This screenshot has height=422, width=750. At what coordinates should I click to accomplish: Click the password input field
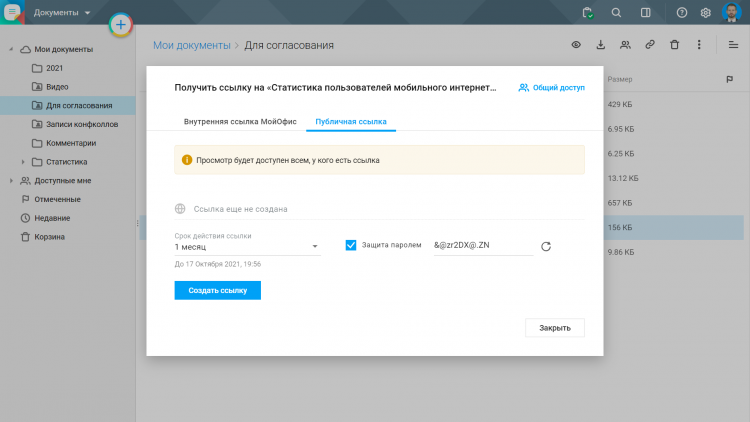[481, 246]
